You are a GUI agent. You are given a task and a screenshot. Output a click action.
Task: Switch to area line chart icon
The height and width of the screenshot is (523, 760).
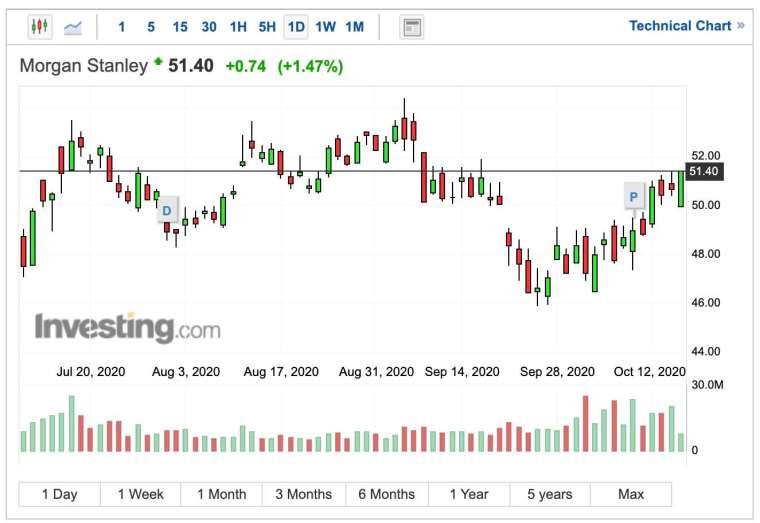click(73, 27)
